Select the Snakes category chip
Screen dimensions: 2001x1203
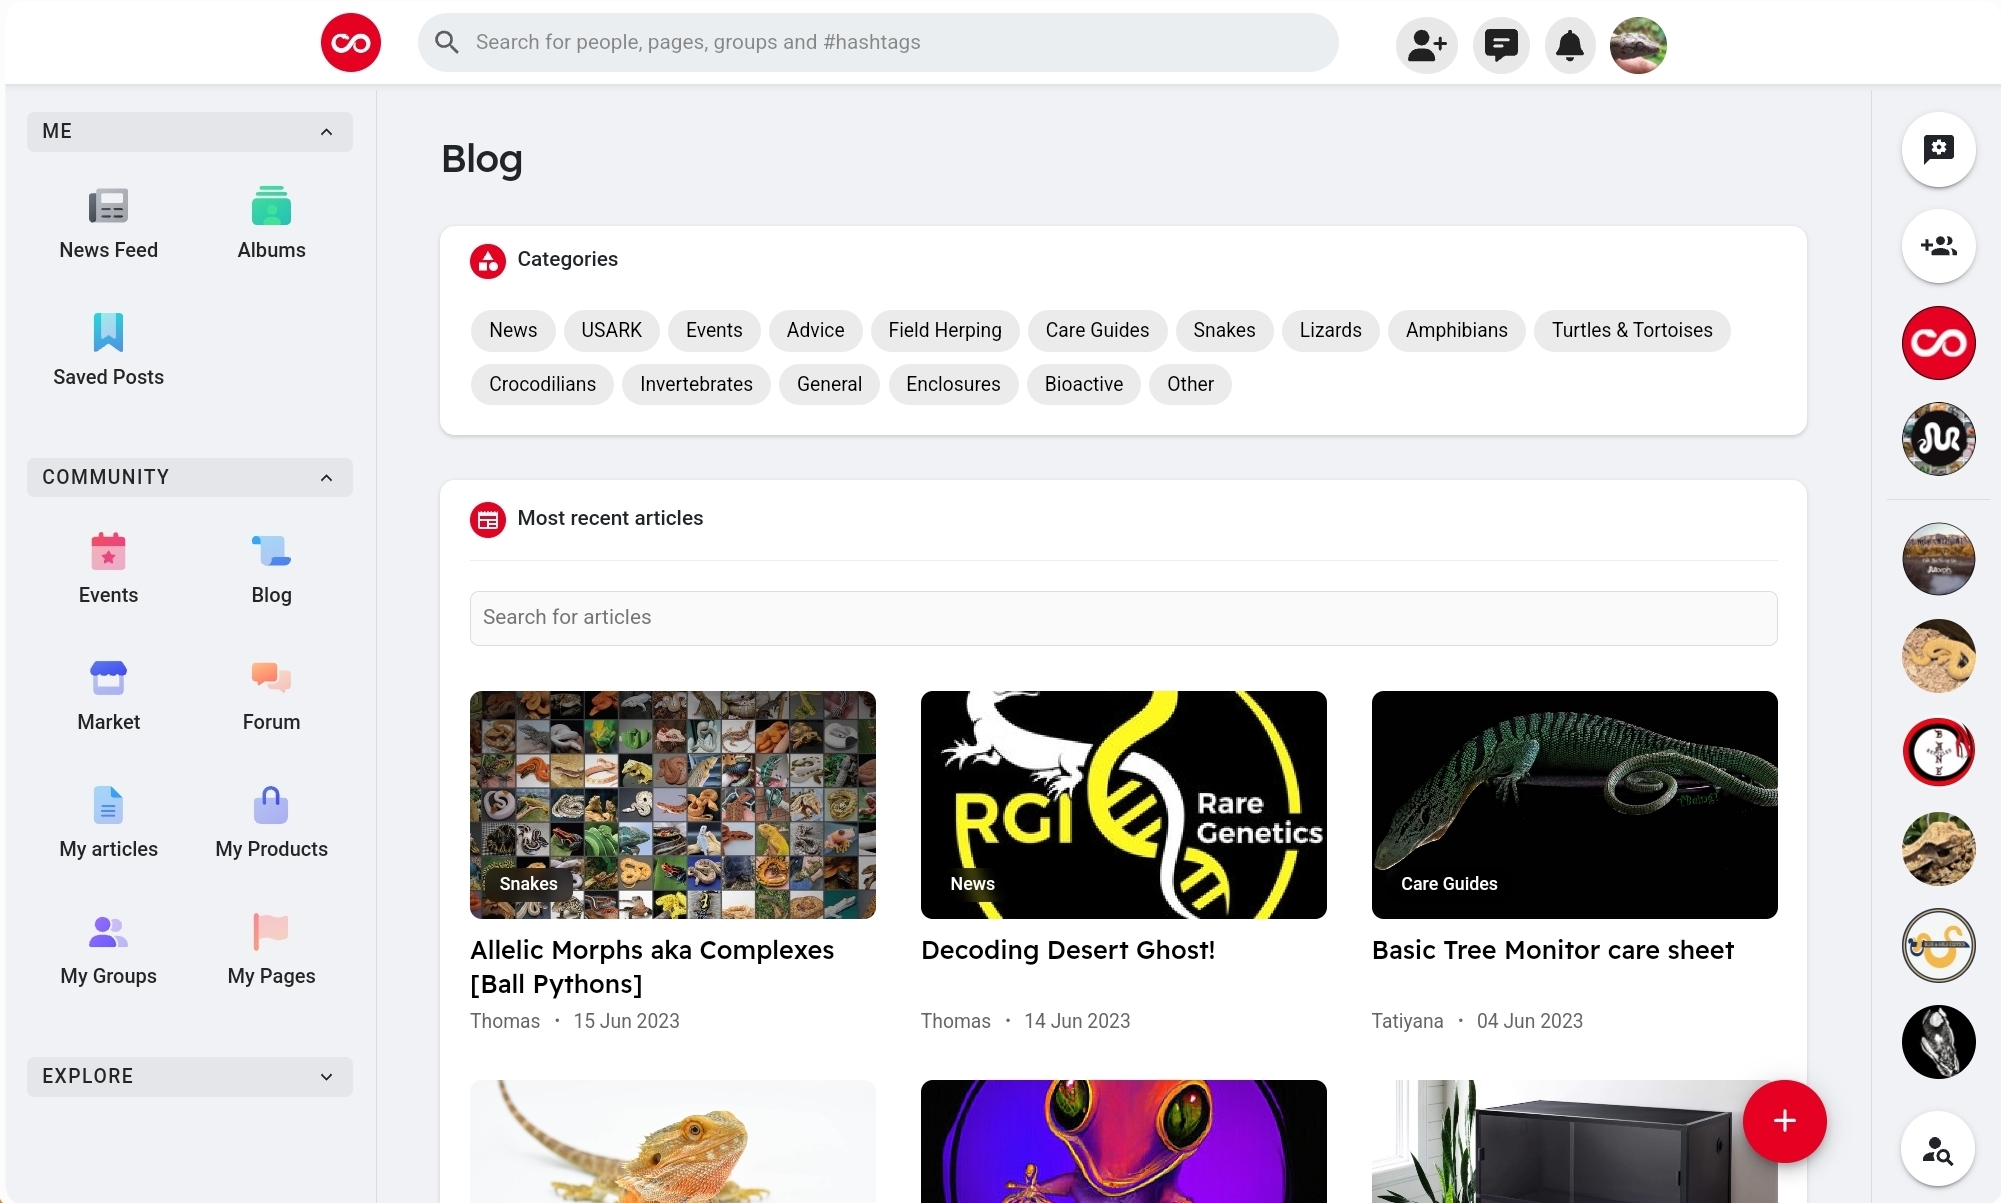click(1224, 330)
